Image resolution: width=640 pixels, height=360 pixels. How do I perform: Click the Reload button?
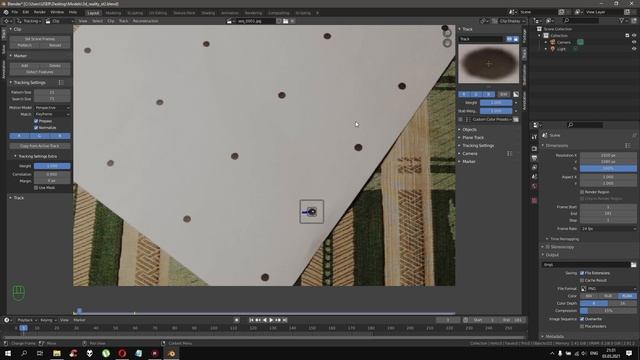[55, 45]
